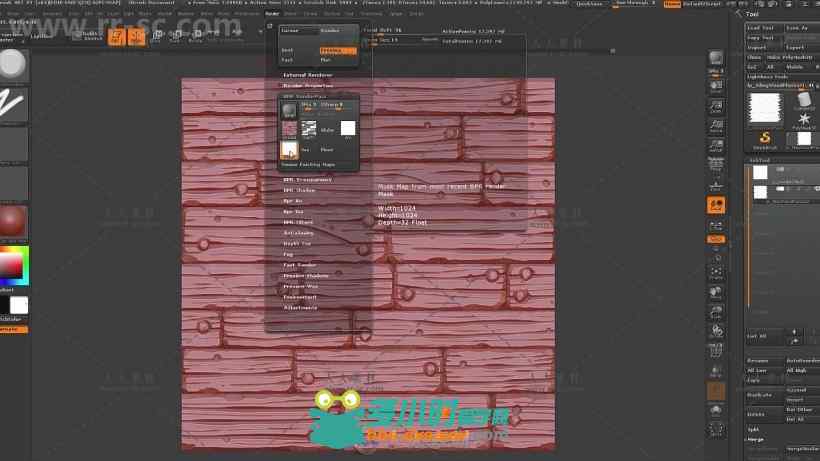Image resolution: width=820 pixels, height=461 pixels.
Task: Toggle Edit mode button
Action: 117,37
